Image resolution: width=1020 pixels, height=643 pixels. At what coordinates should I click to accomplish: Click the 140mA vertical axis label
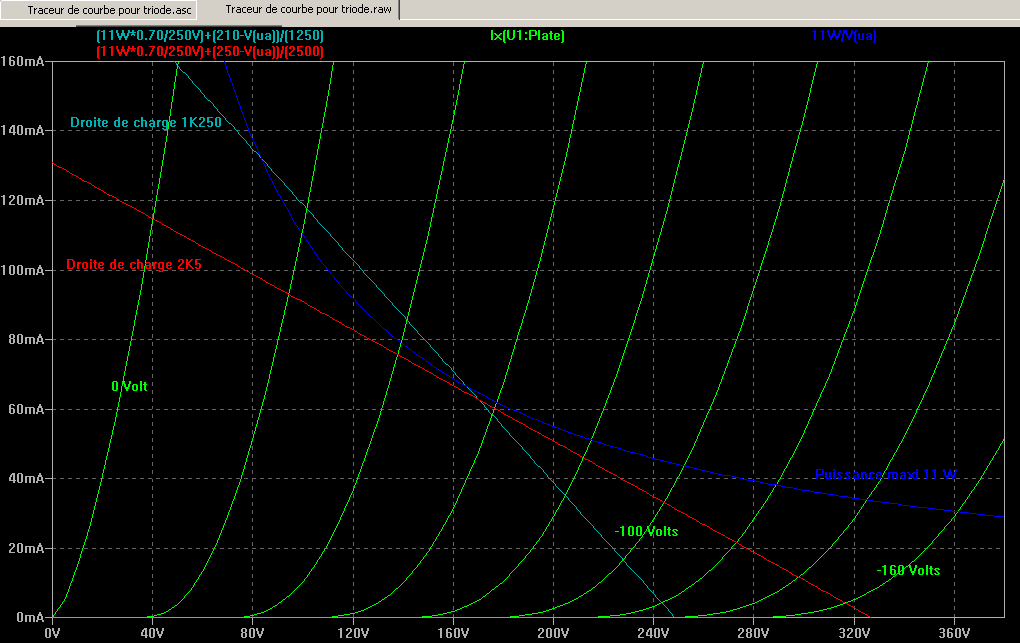pos(23,130)
